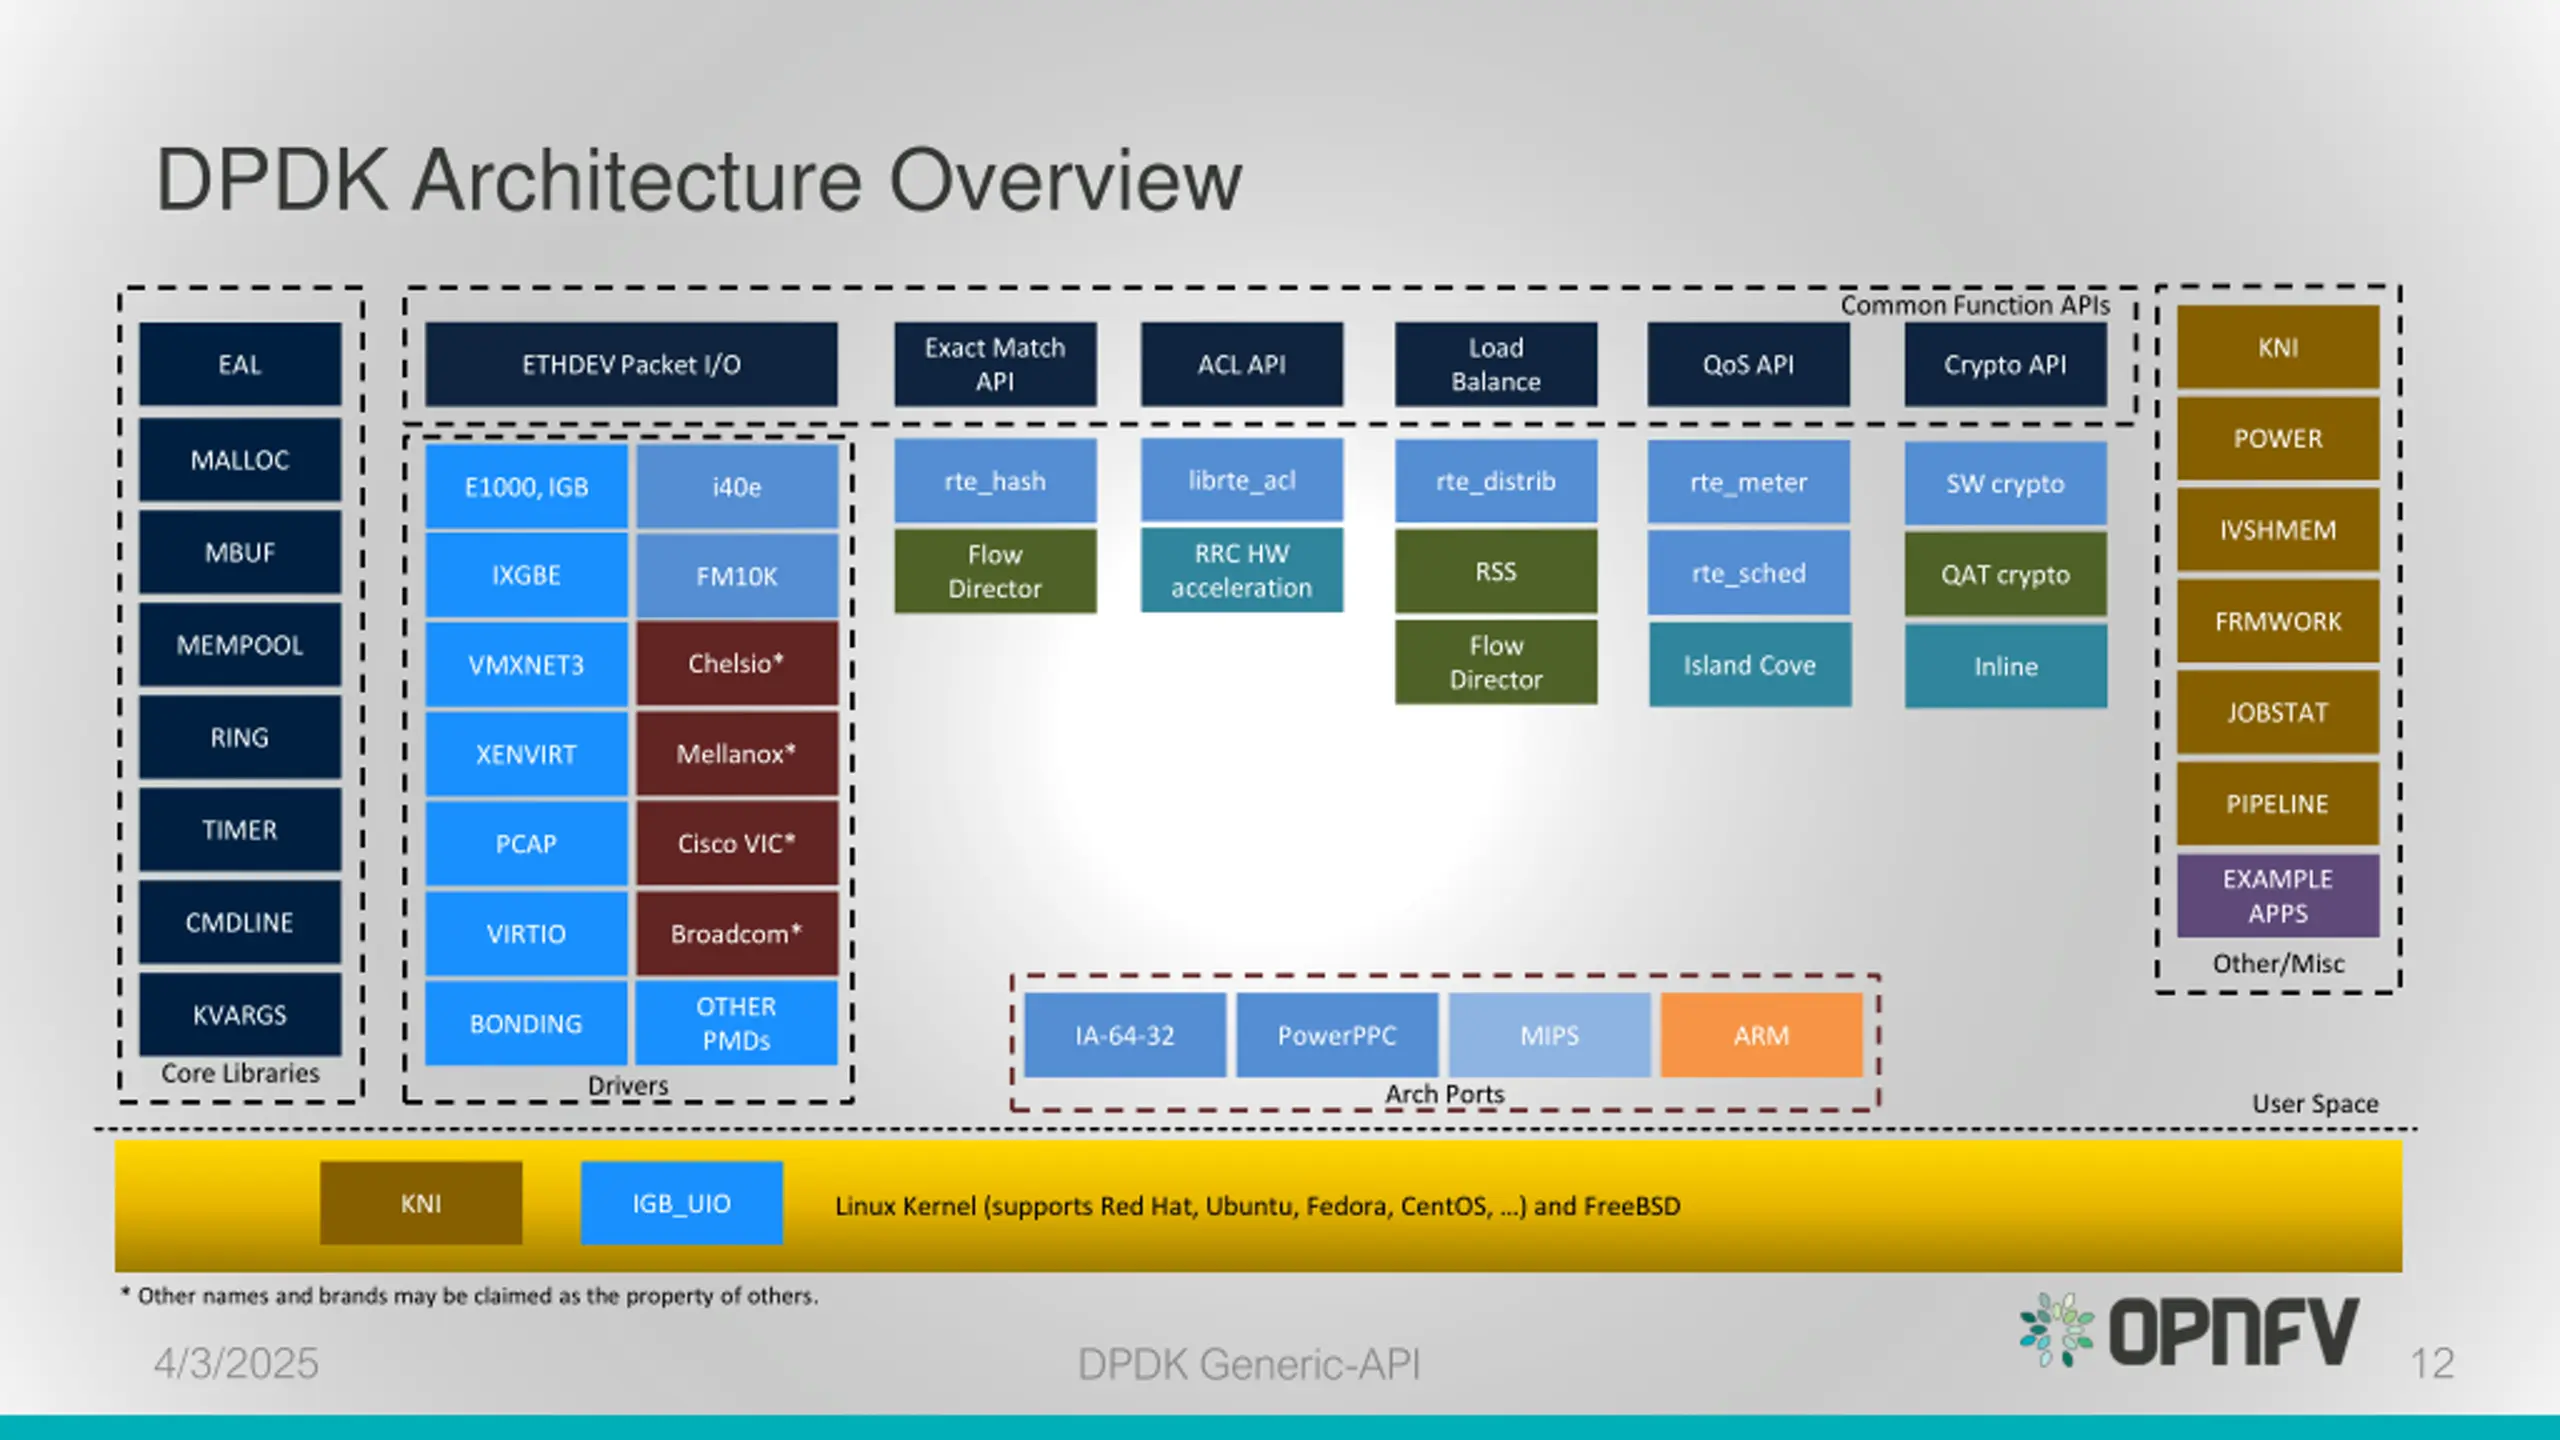Select the RSS block
The width and height of the screenshot is (2560, 1440).
[x=1496, y=571]
